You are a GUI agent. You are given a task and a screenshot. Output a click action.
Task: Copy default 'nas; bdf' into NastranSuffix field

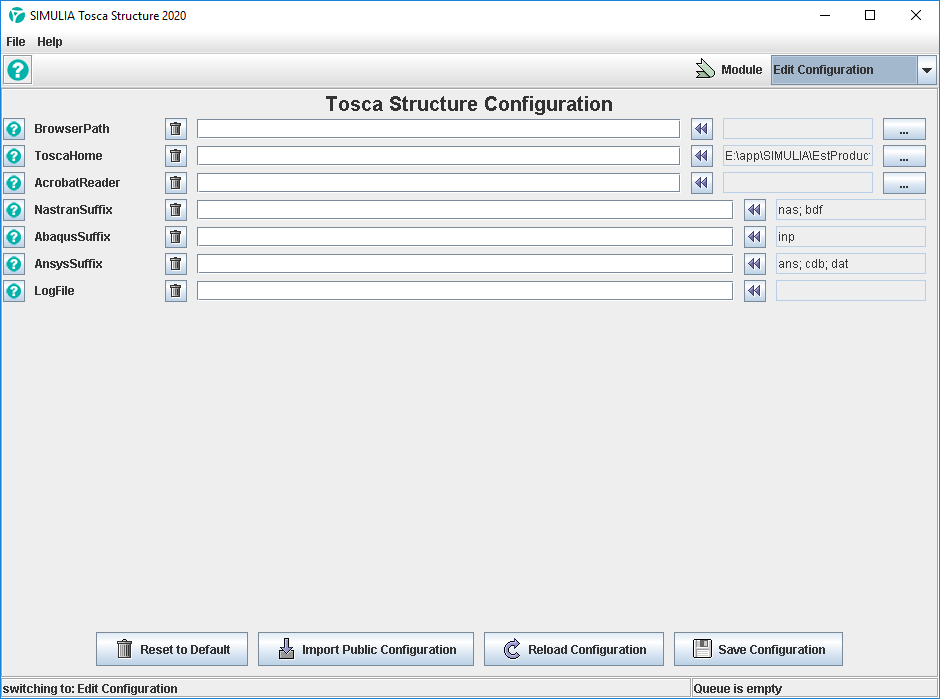pos(755,210)
